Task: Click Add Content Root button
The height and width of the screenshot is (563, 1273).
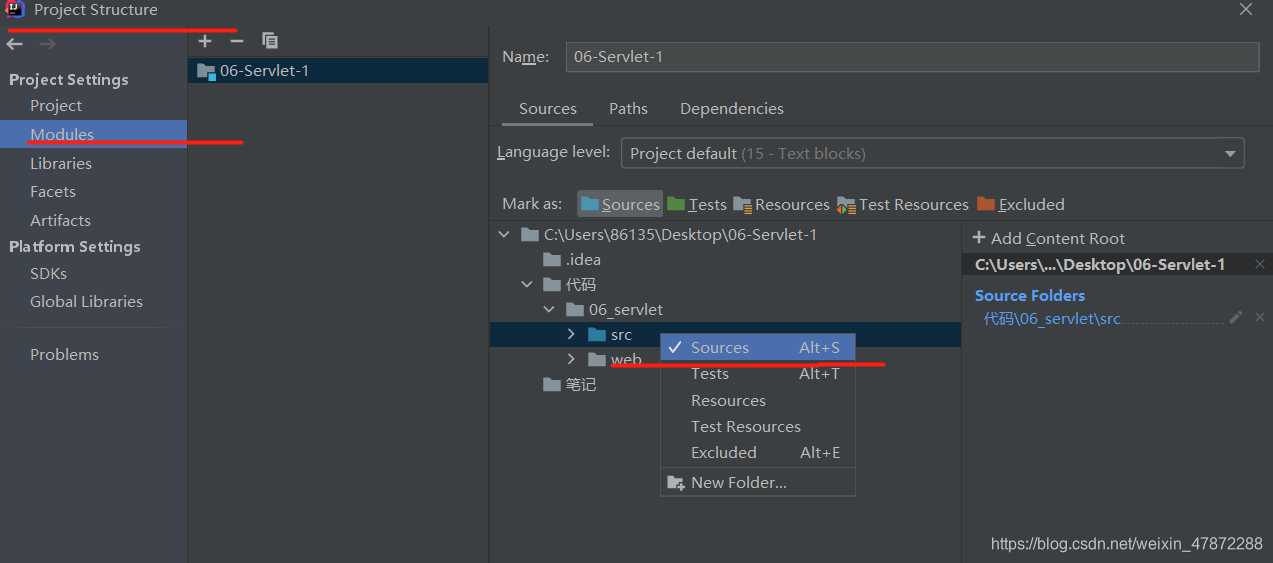Action: point(1049,238)
